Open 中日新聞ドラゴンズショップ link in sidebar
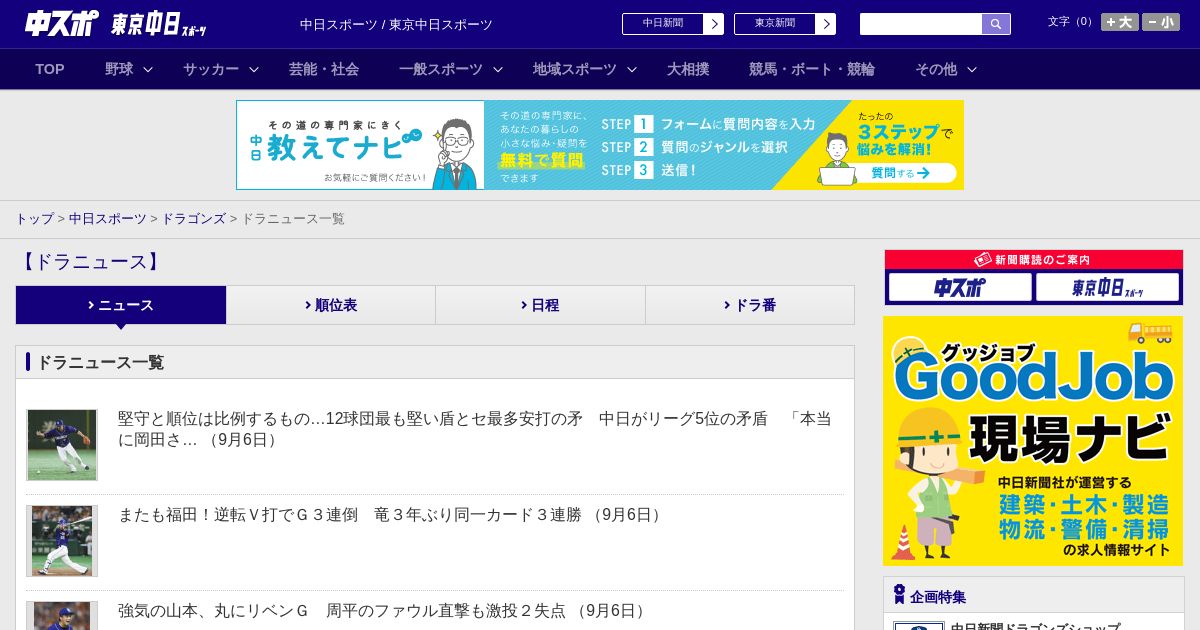1200x630 pixels. point(1035,628)
